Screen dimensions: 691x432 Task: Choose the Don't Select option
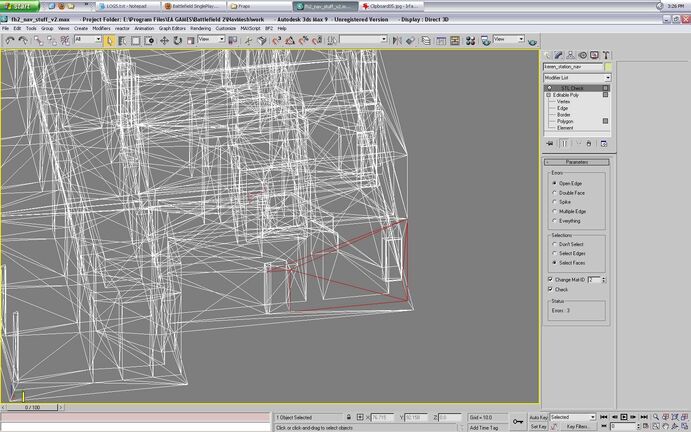coord(568,244)
